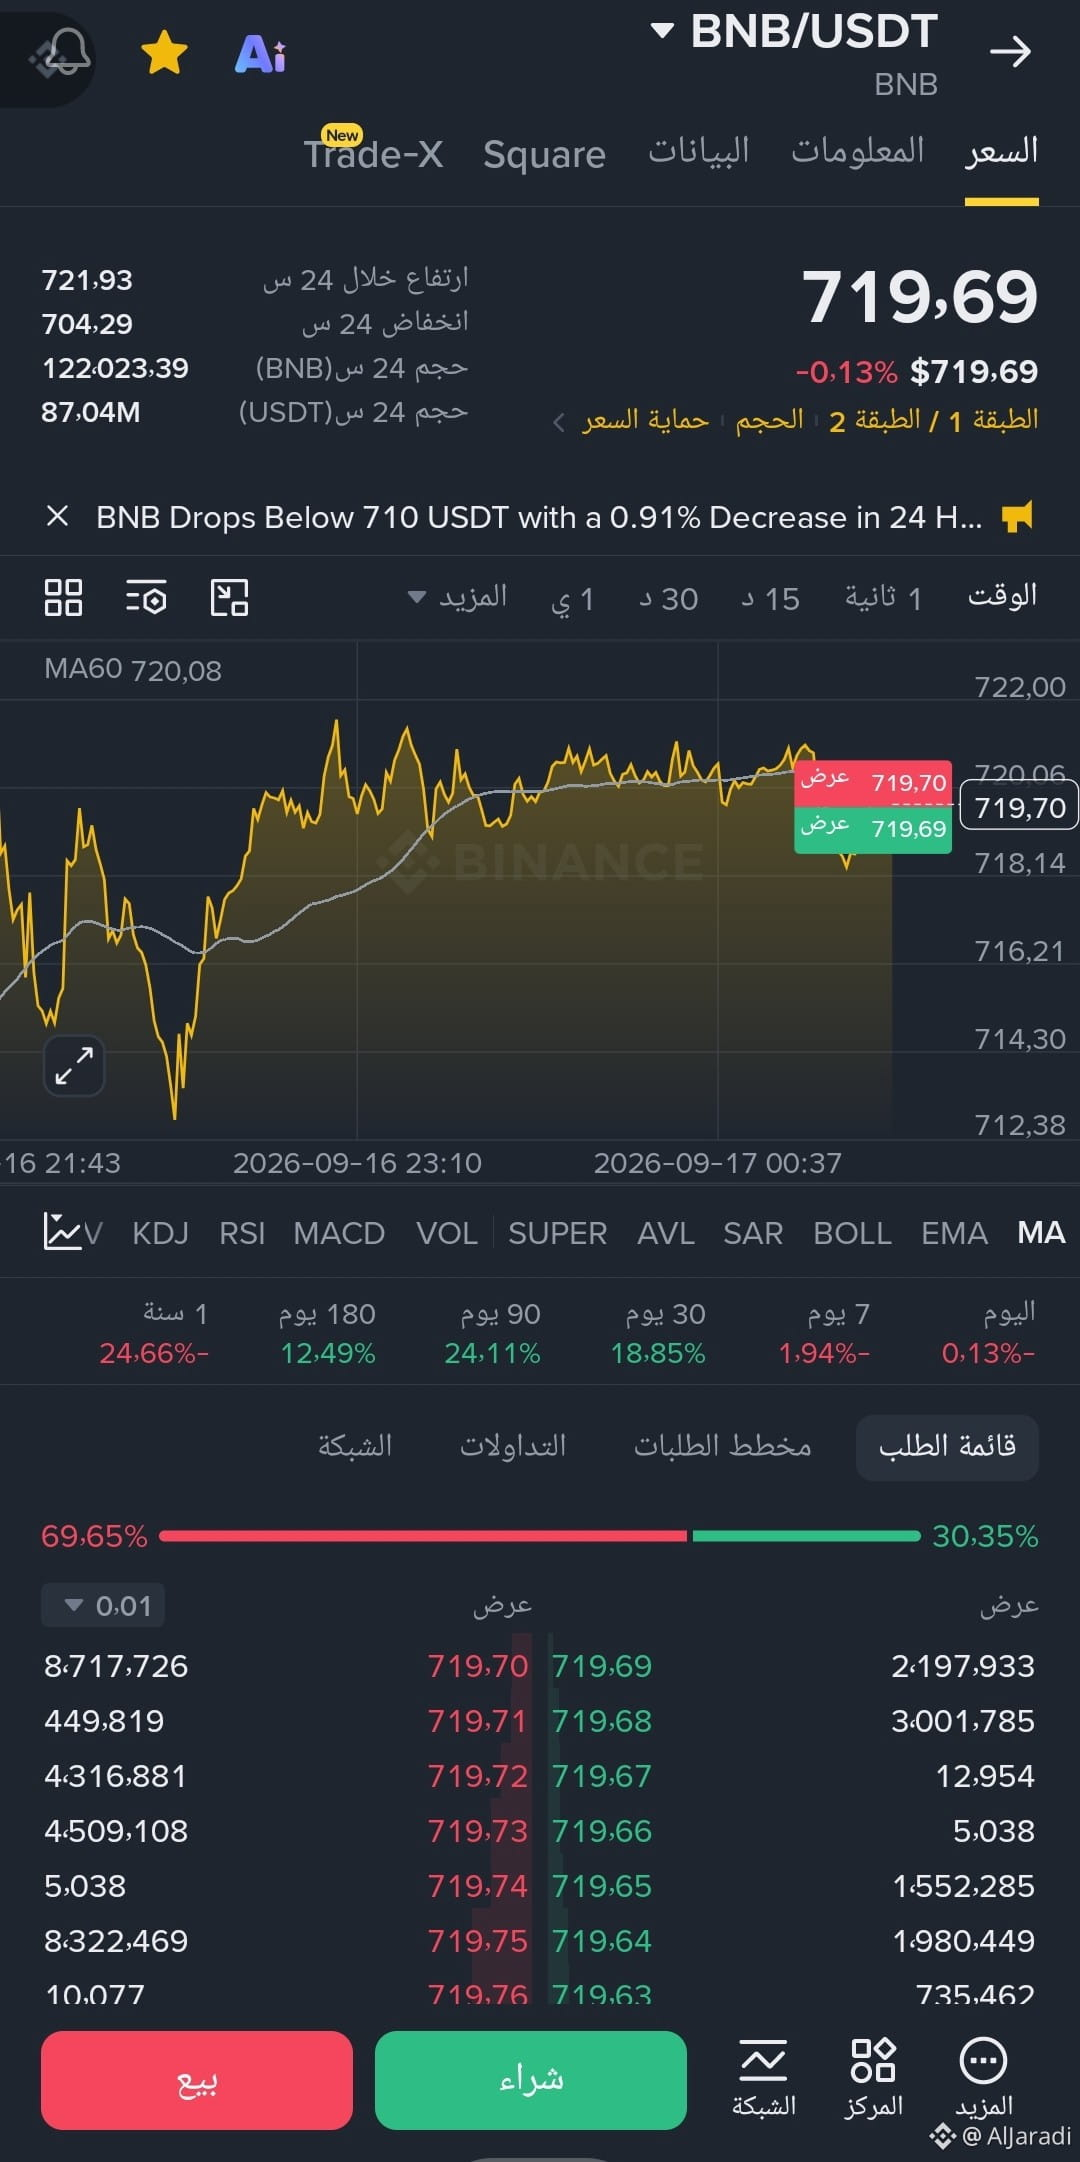Open the four-square chart layout icon
Image resolution: width=1080 pixels, height=2162 pixels.
pyautogui.click(x=63, y=597)
